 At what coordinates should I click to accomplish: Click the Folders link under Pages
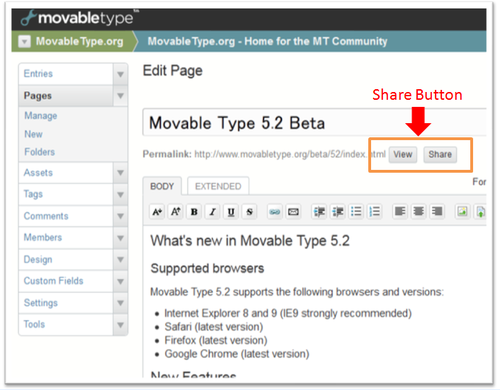(x=39, y=152)
